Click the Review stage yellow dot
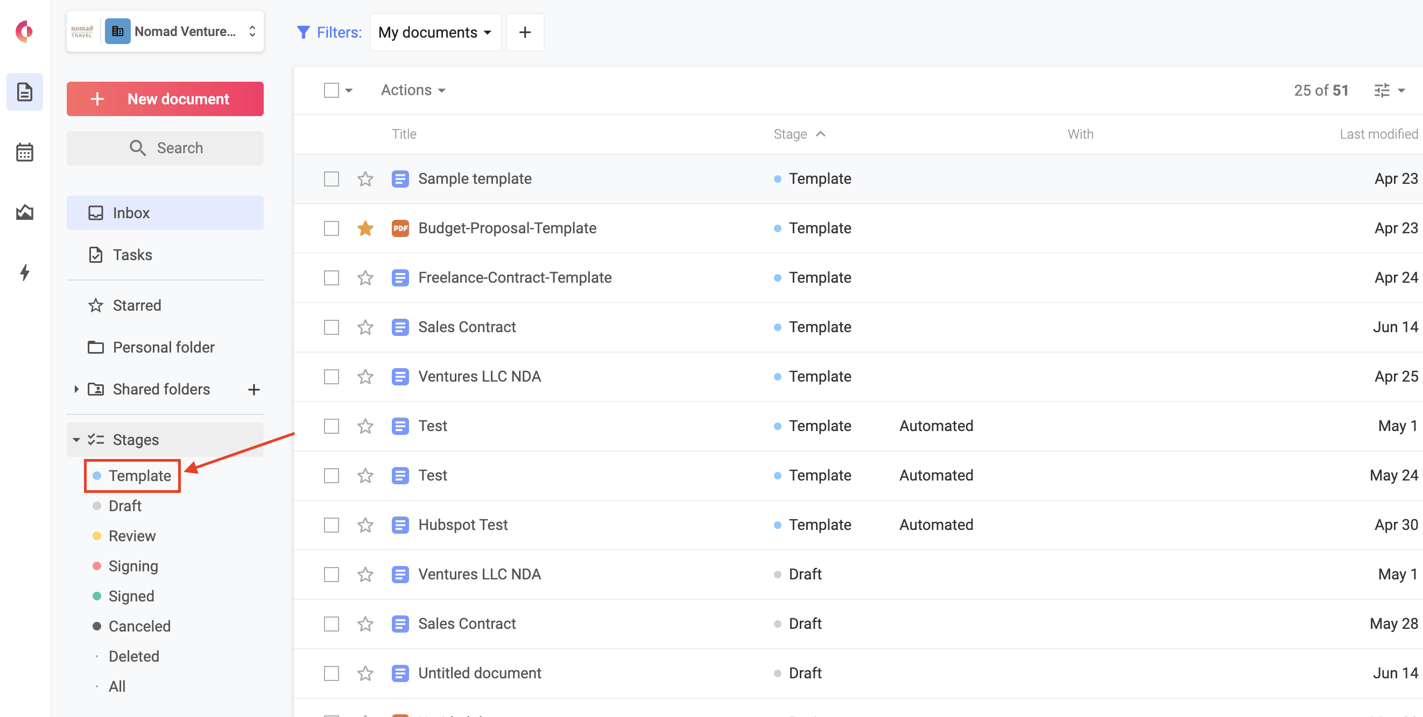Screen dimensions: 1423x717 tap(97, 536)
